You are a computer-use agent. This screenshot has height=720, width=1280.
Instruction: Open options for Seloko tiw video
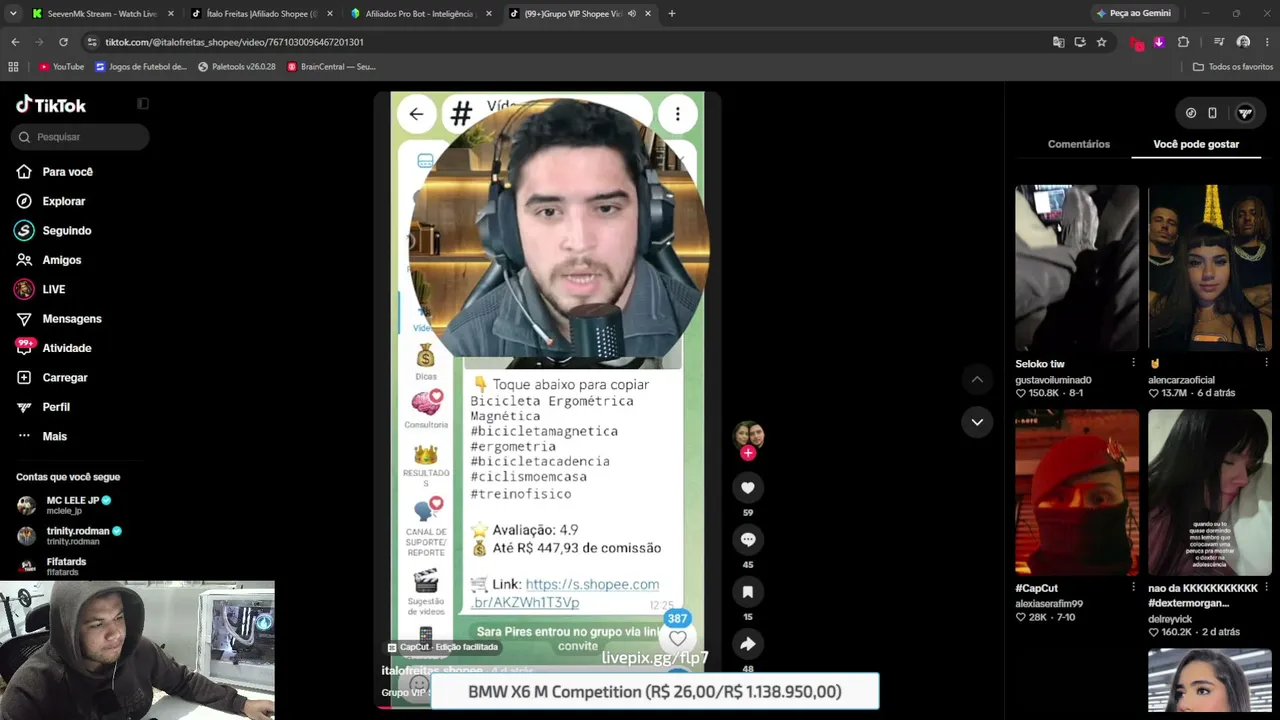coord(1133,363)
